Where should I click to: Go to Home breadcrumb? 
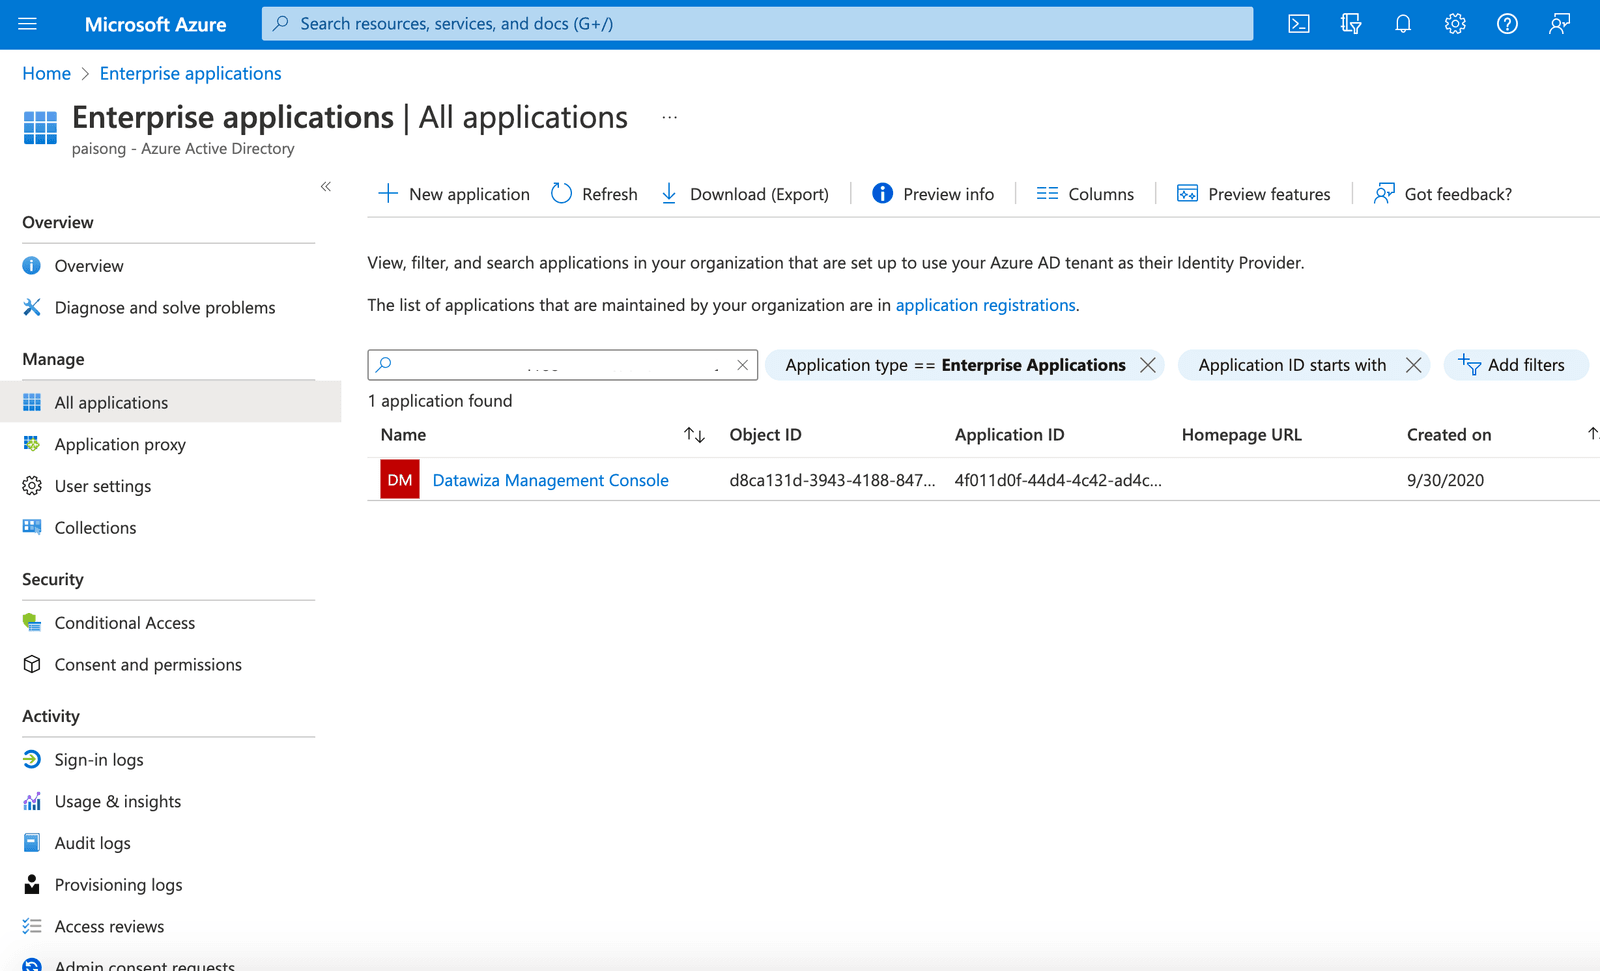(47, 73)
